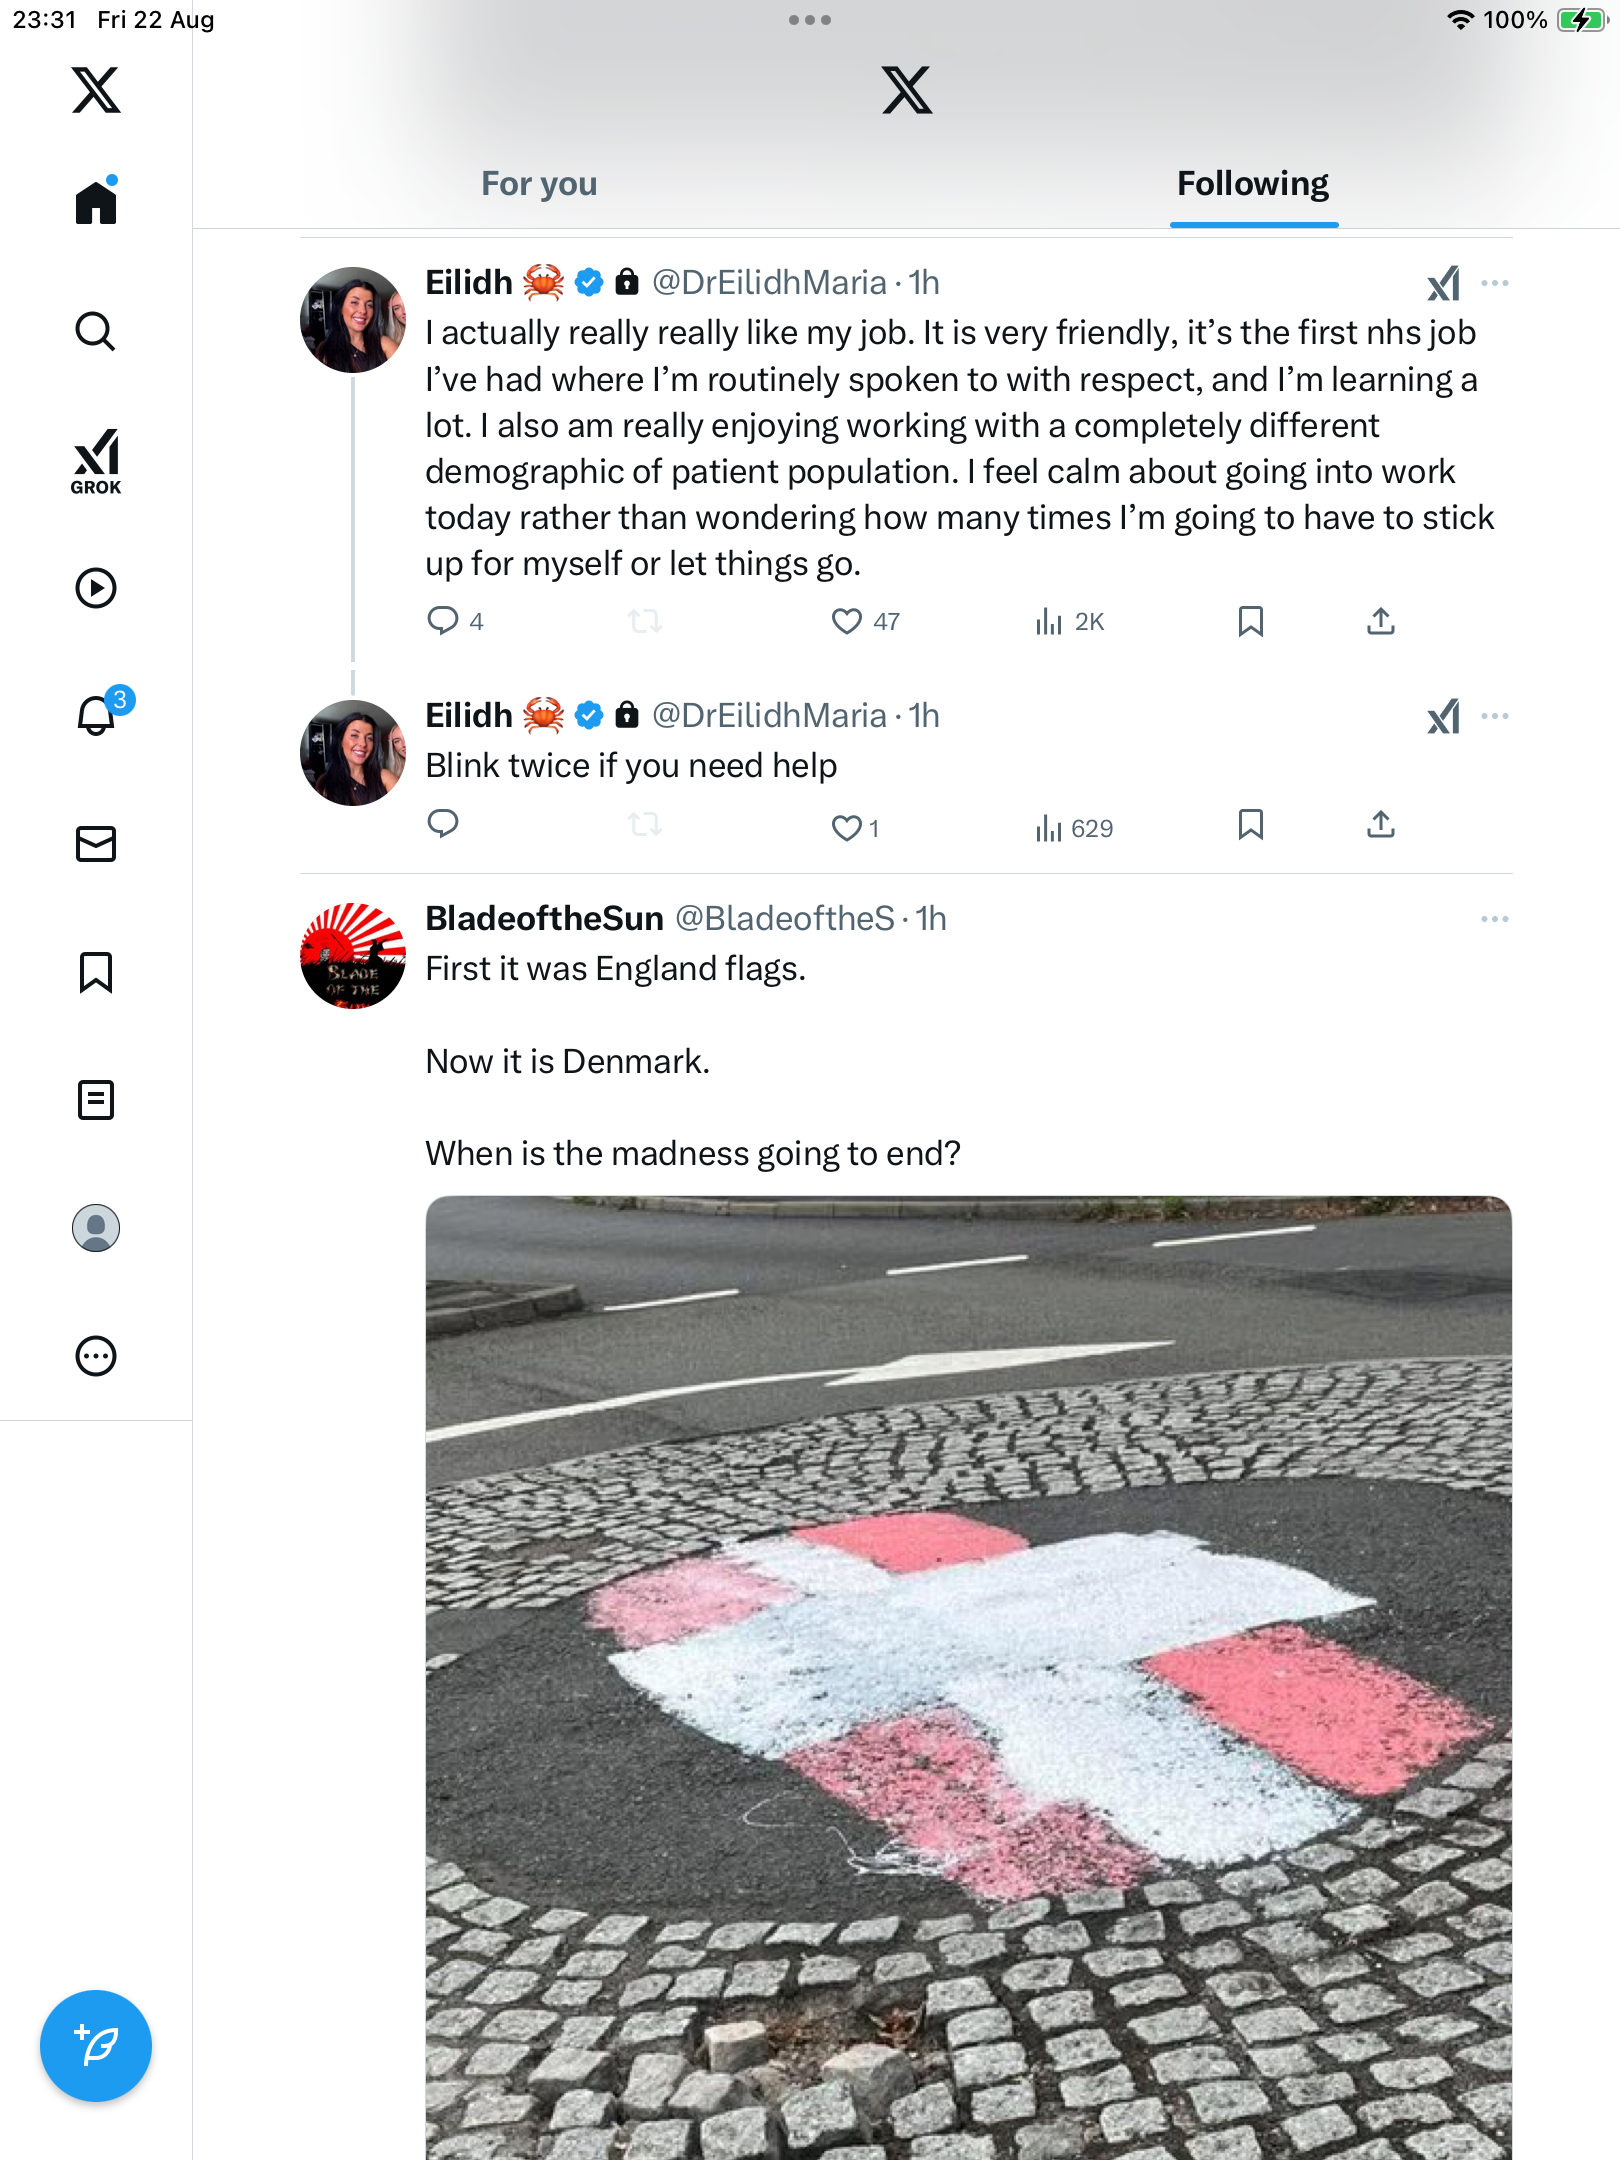Open more options on Eilidh's nhs job post
The height and width of the screenshot is (2160, 1620).
(x=1494, y=283)
